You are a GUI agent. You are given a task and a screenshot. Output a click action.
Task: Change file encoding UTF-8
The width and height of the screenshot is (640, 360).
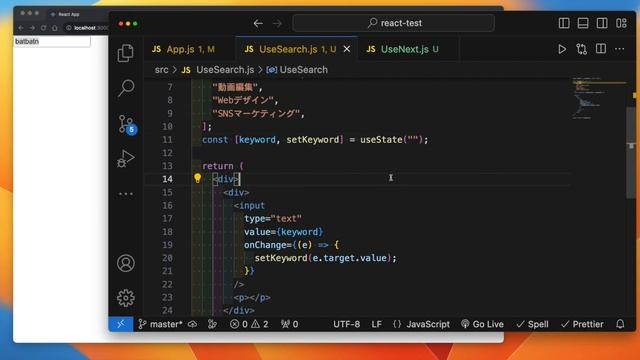[x=347, y=324]
